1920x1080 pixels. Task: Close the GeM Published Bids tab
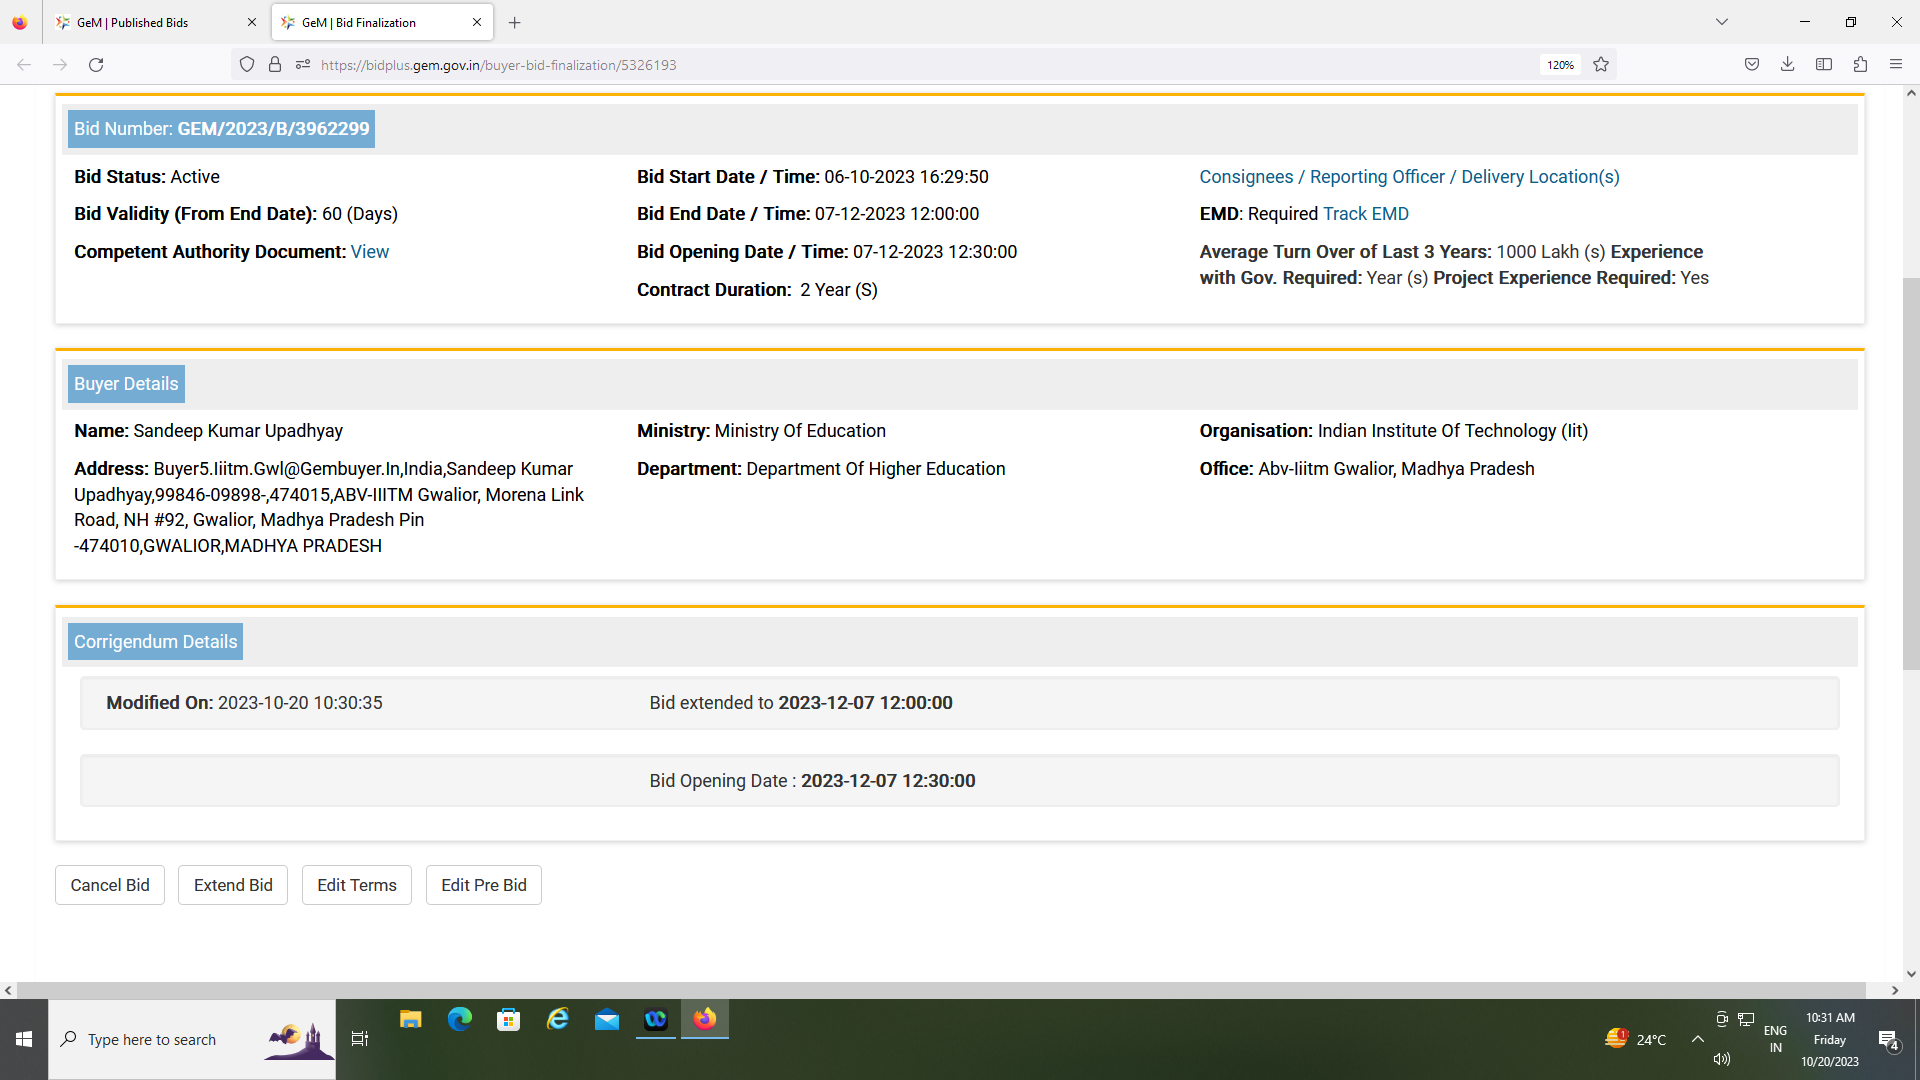[x=251, y=22]
